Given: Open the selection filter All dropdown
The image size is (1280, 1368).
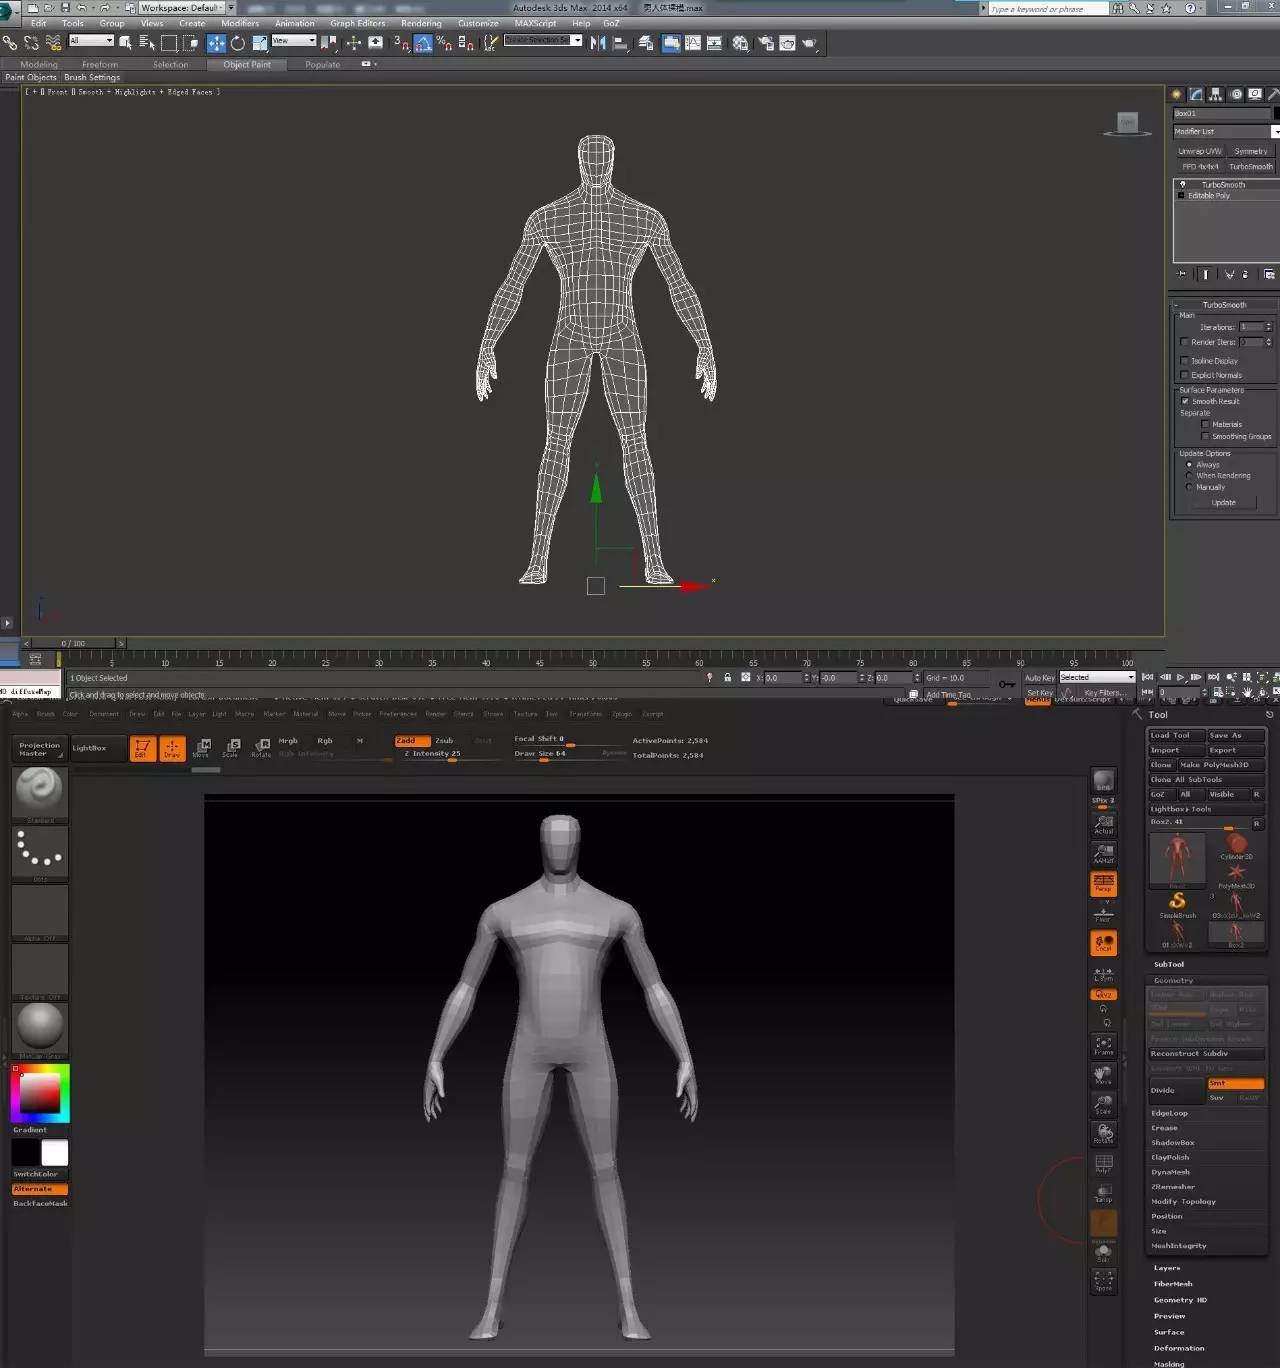Looking at the screenshot, I should 91,41.
